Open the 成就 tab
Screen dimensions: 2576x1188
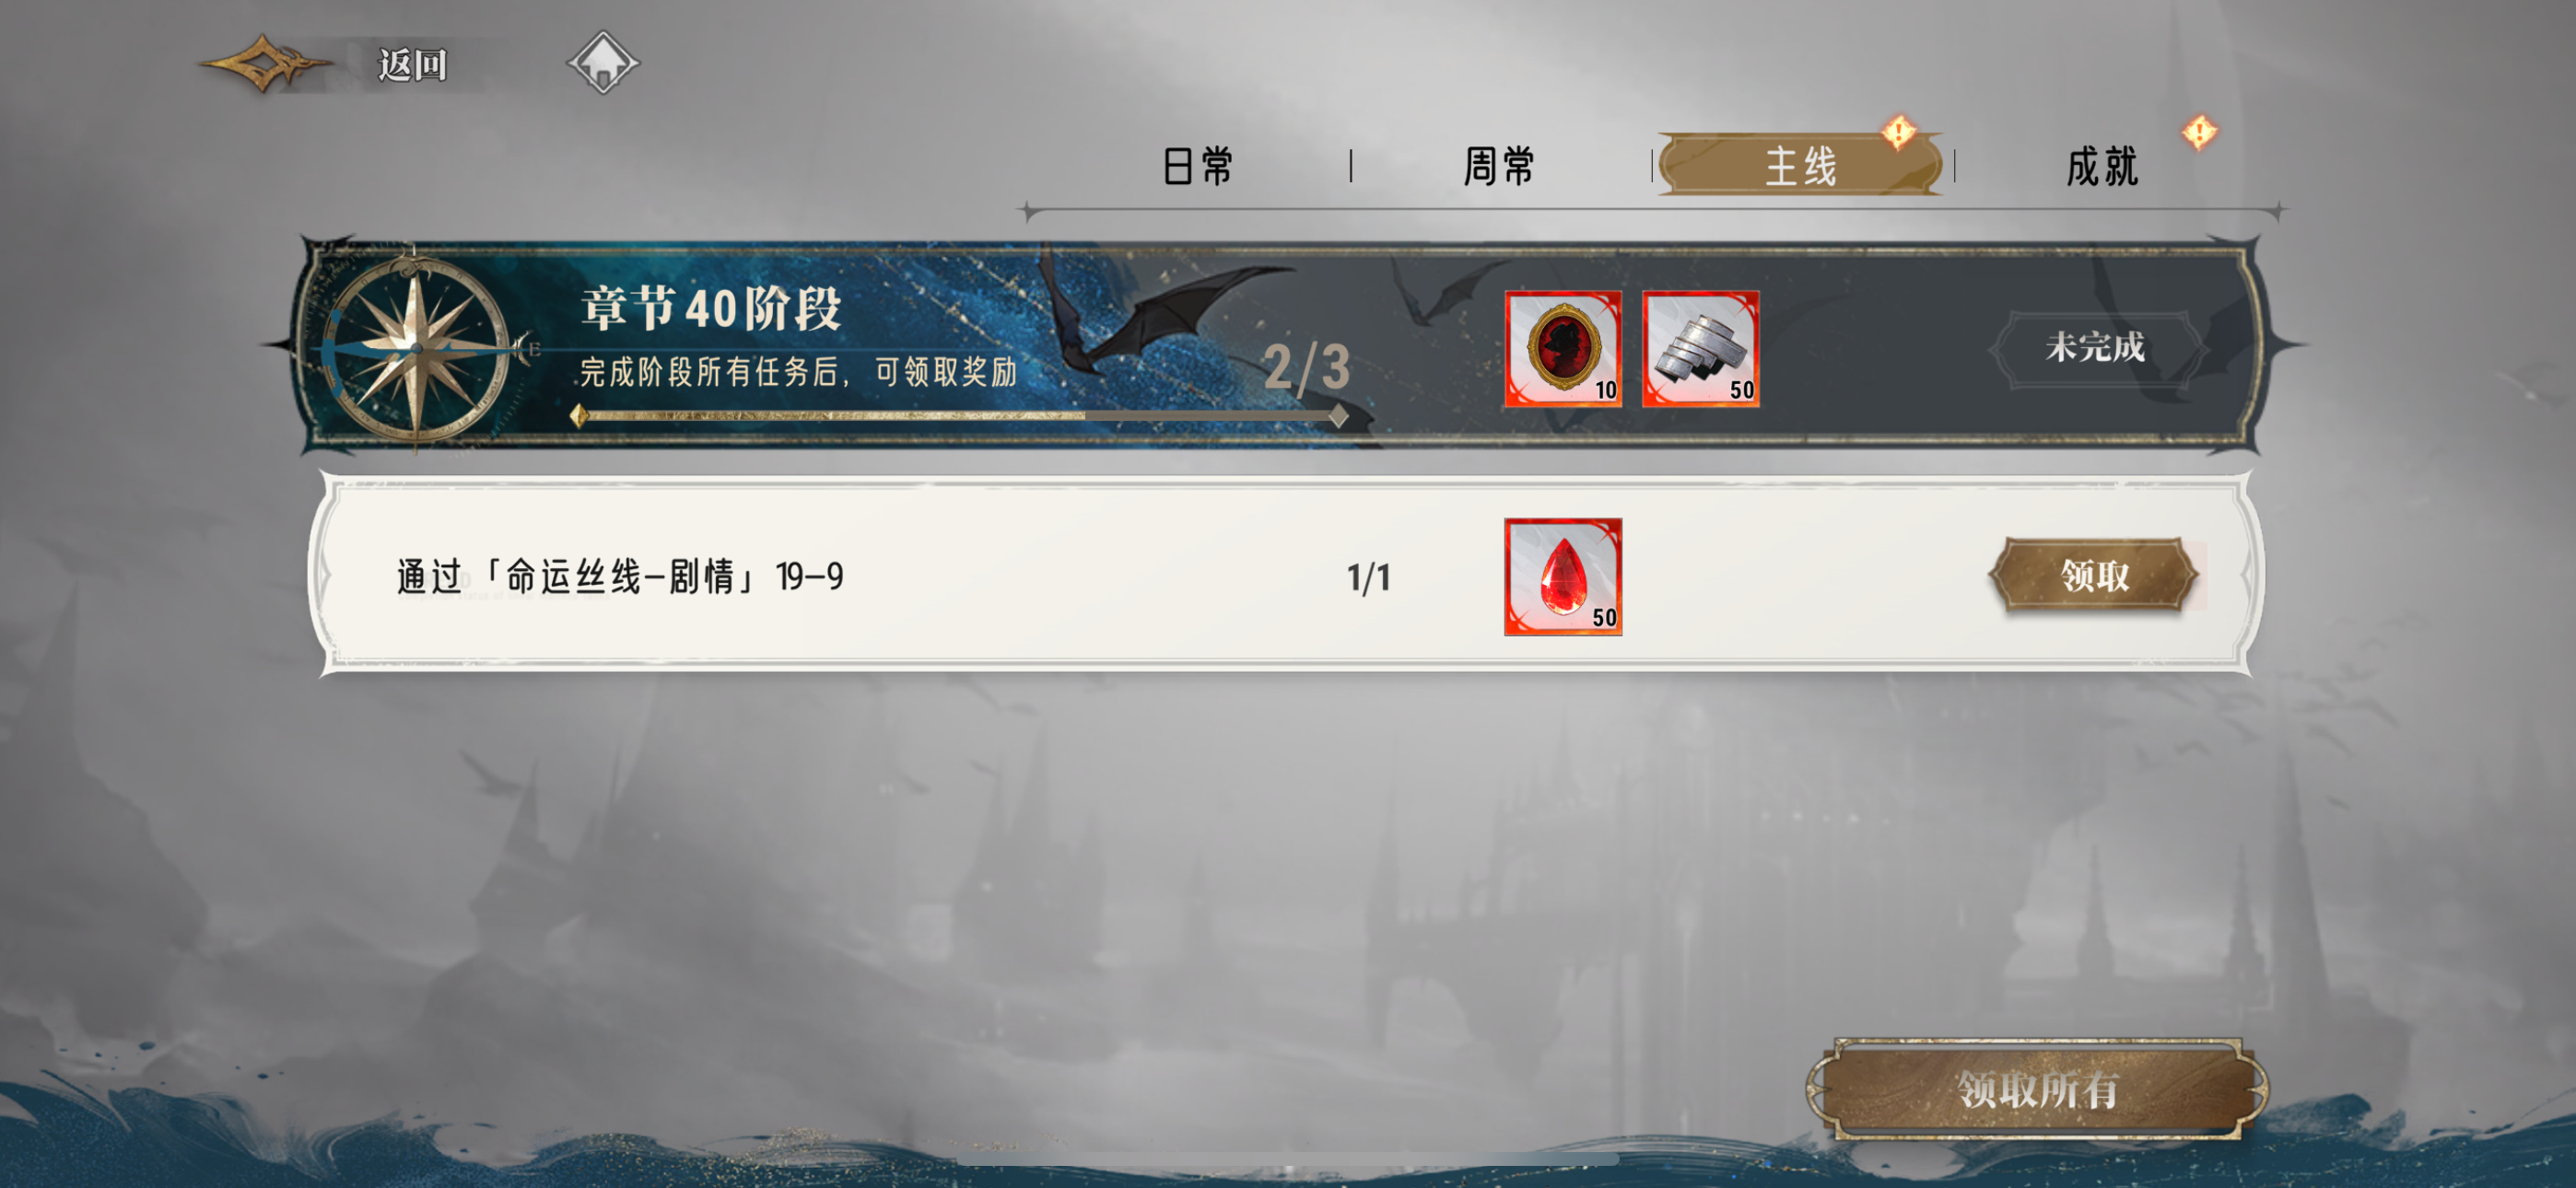[x=2101, y=165]
